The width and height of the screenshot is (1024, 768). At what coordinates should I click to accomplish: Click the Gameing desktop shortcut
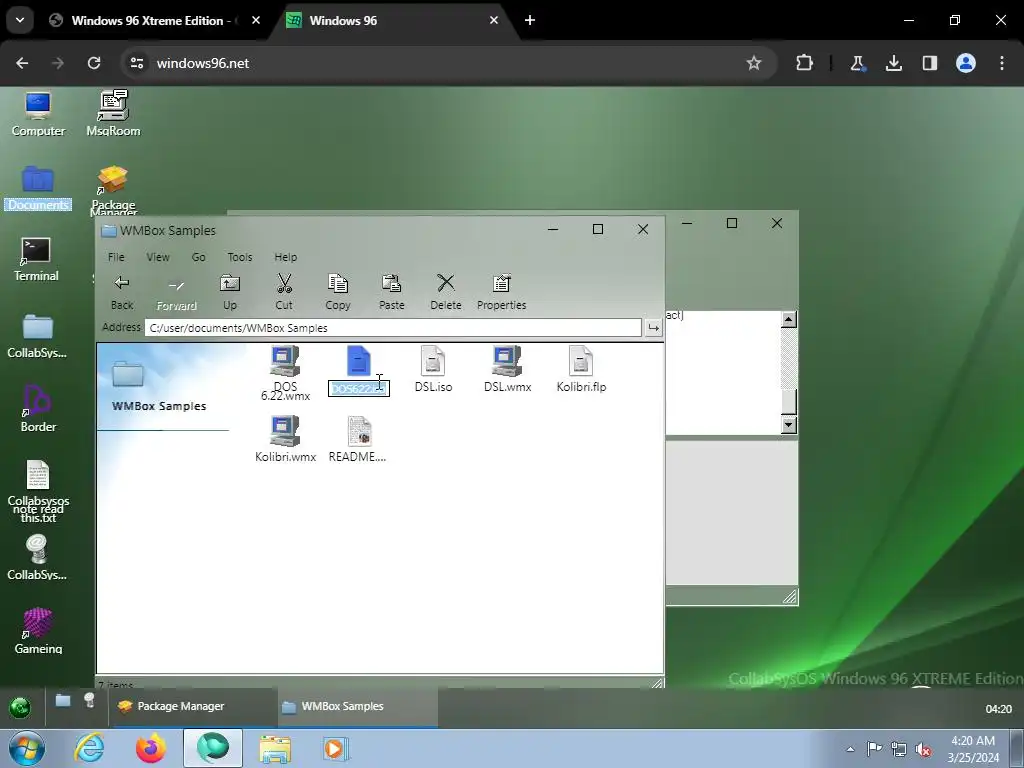pos(38,631)
